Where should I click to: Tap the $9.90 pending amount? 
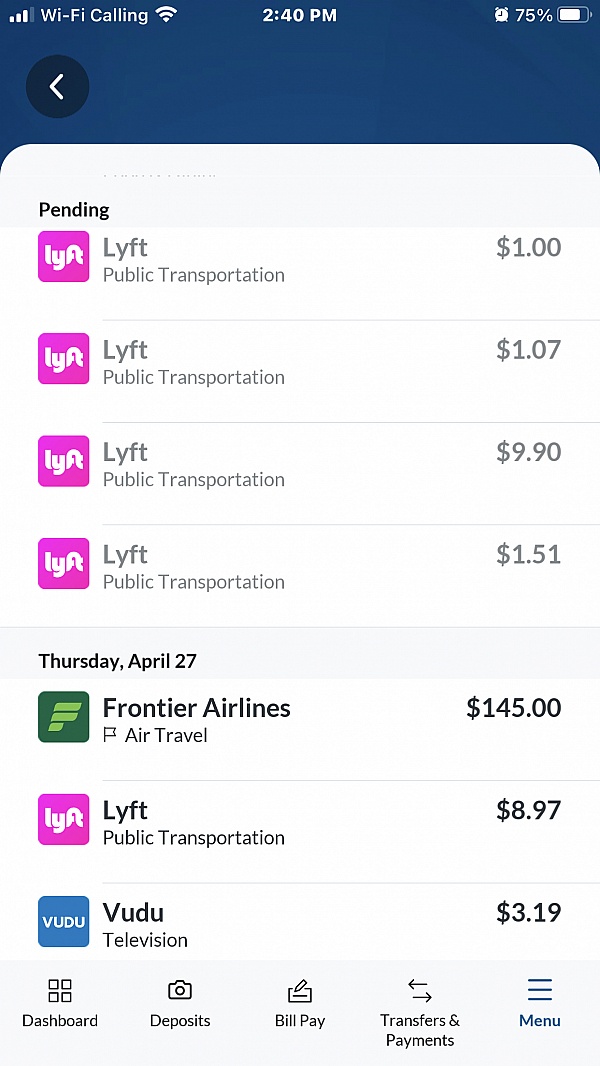tap(529, 452)
